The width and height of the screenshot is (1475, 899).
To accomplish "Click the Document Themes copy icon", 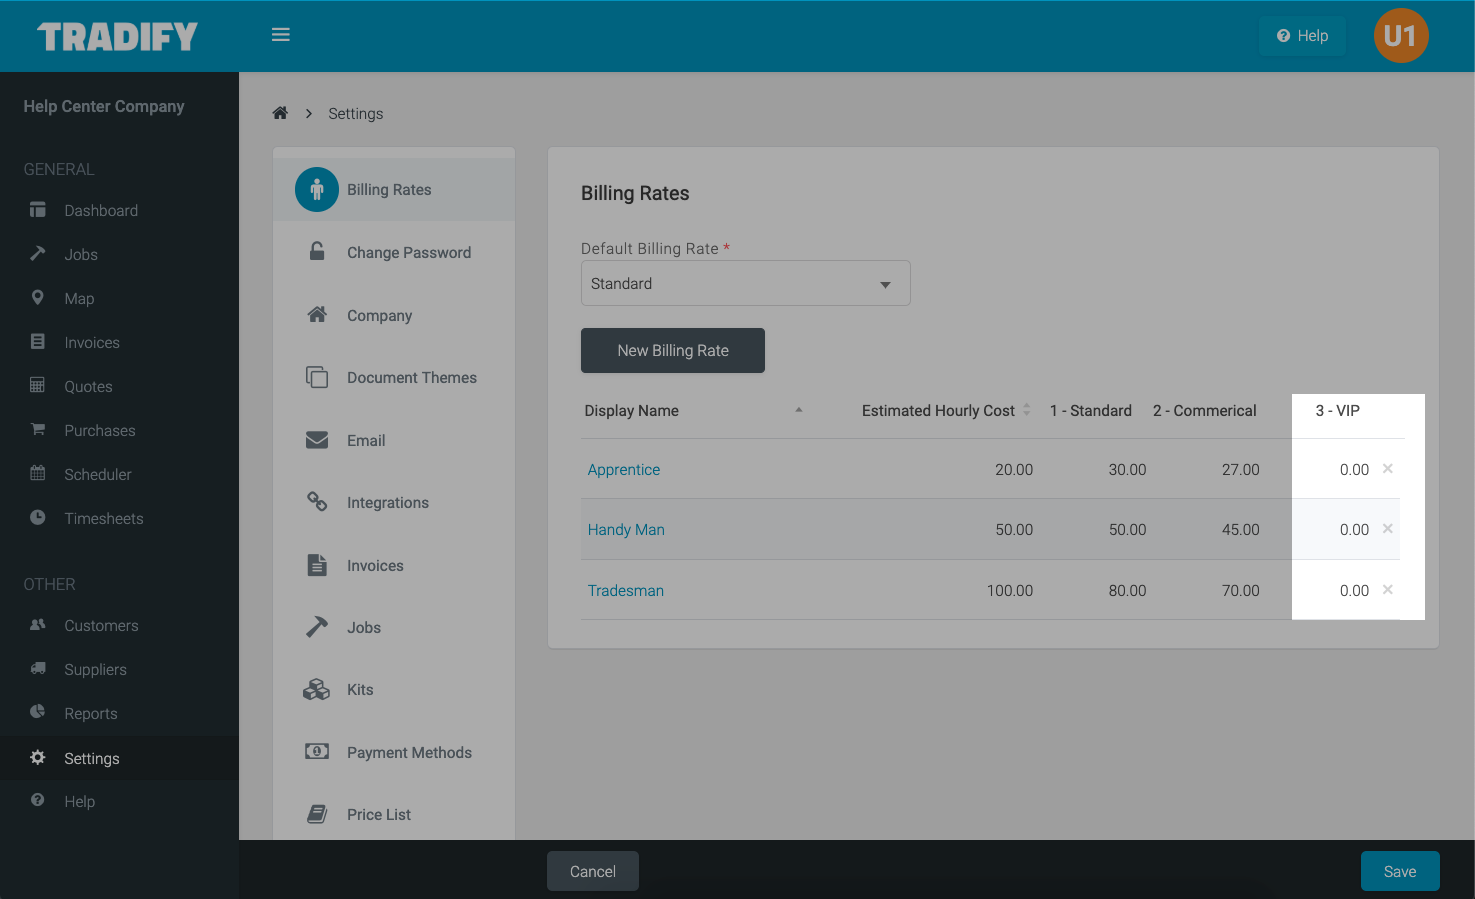I will (x=317, y=377).
